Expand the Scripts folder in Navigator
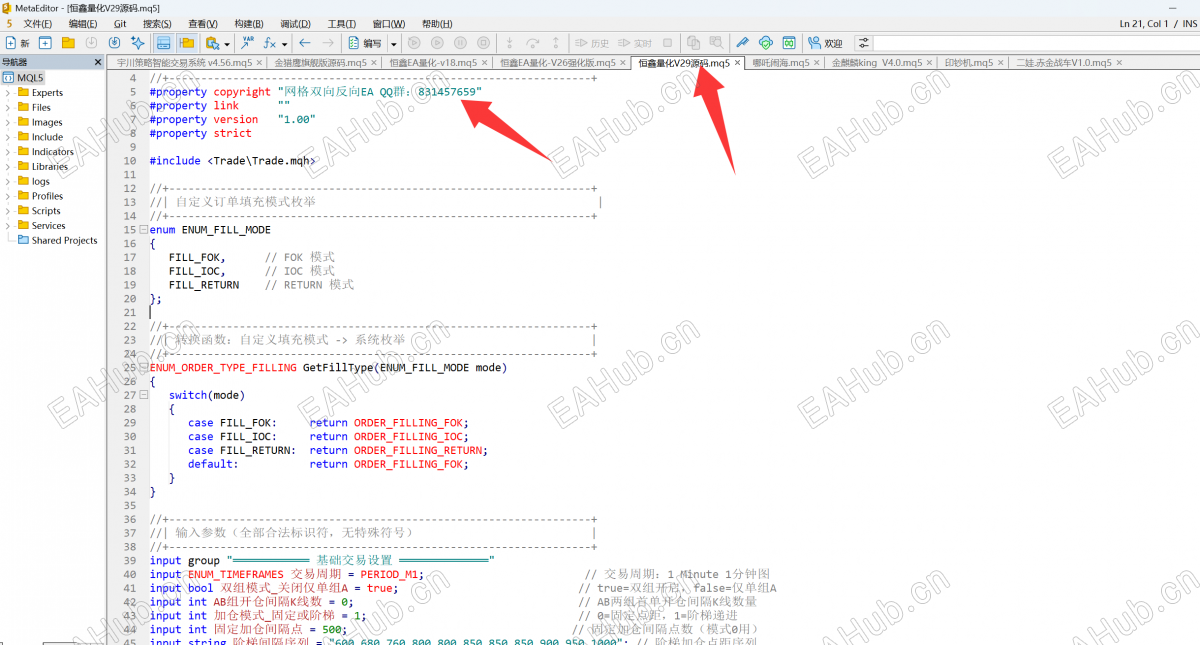Viewport: 1200px width, 645px height. (8, 211)
